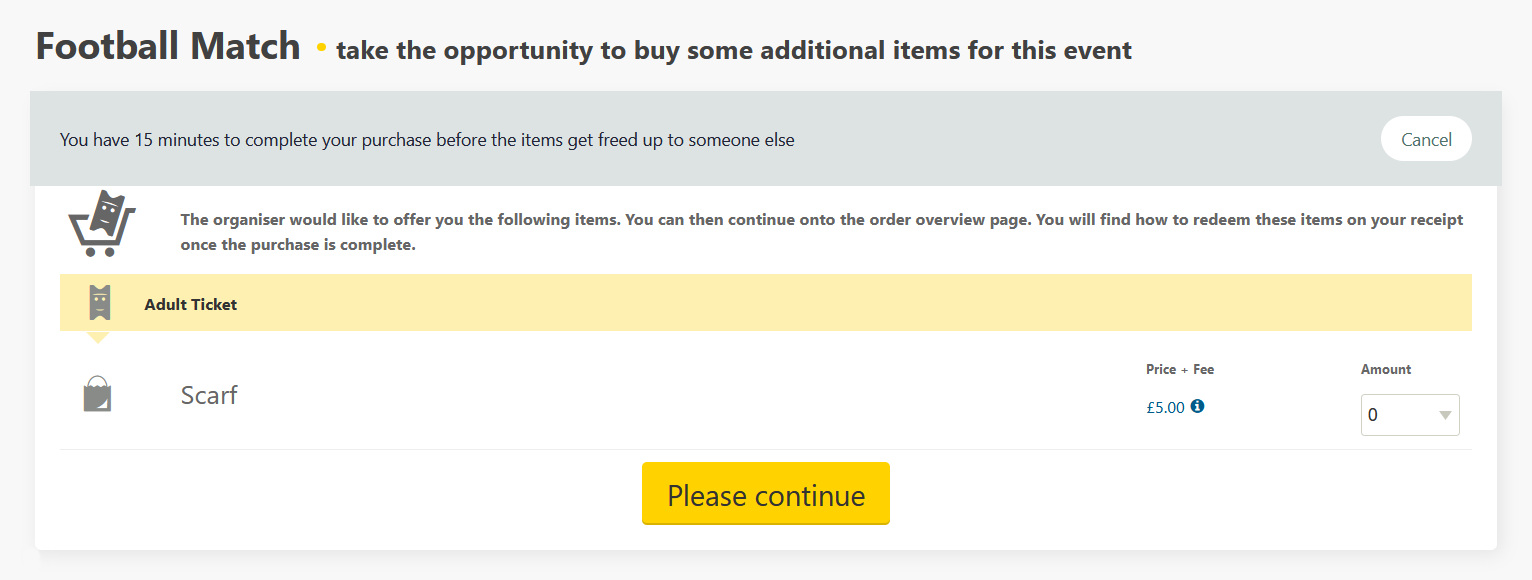Click the additional items subtitle text
Image resolution: width=1532 pixels, height=580 pixels.
click(734, 50)
